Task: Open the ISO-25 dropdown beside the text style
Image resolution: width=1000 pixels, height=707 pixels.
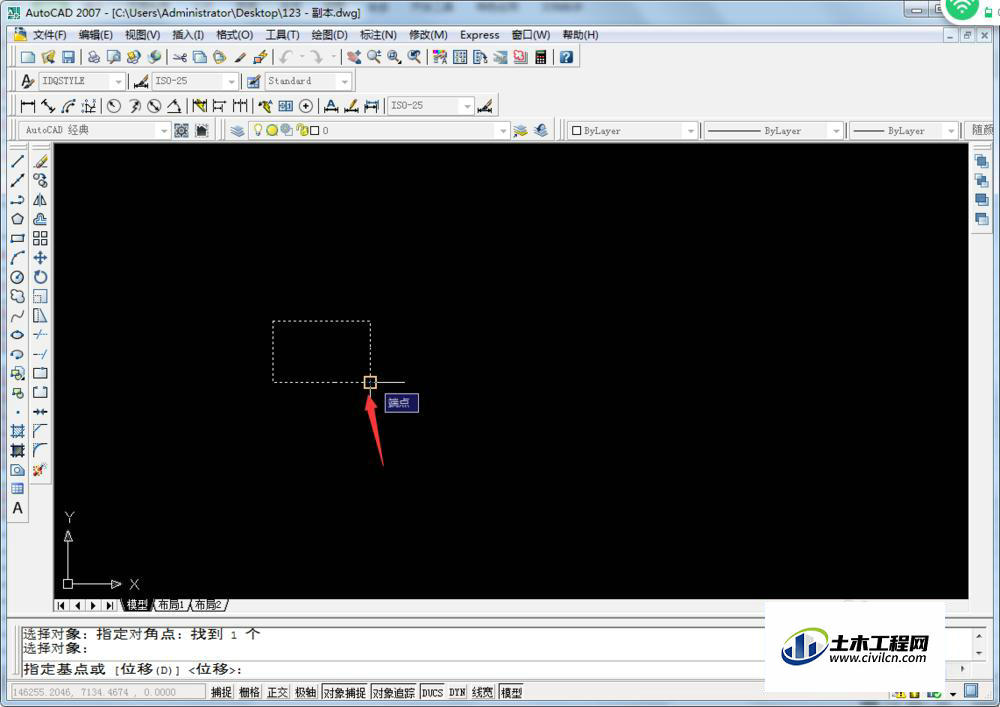Action: (x=232, y=82)
